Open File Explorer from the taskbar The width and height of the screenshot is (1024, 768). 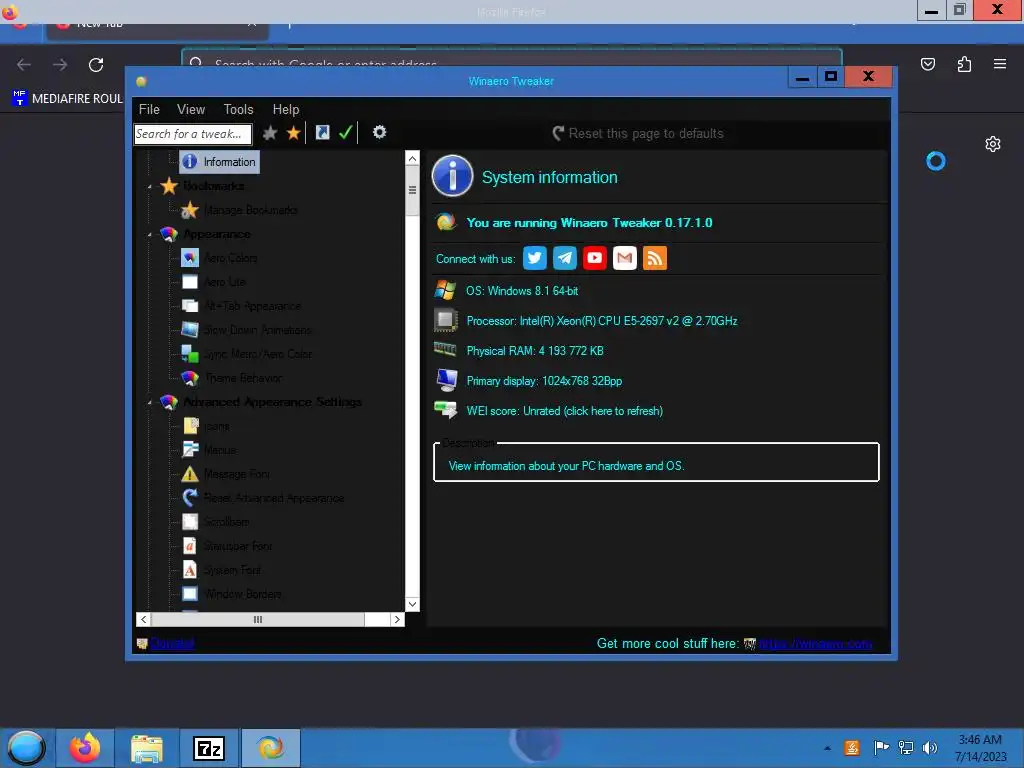[x=147, y=748]
